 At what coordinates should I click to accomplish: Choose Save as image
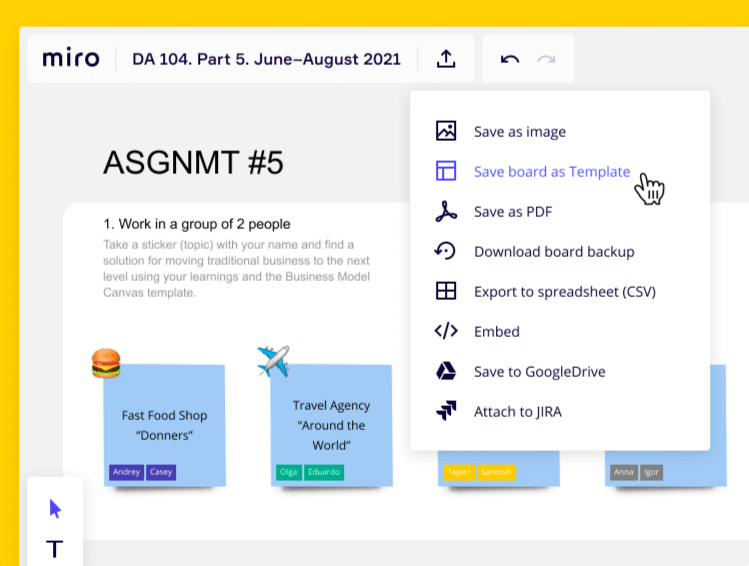[520, 131]
